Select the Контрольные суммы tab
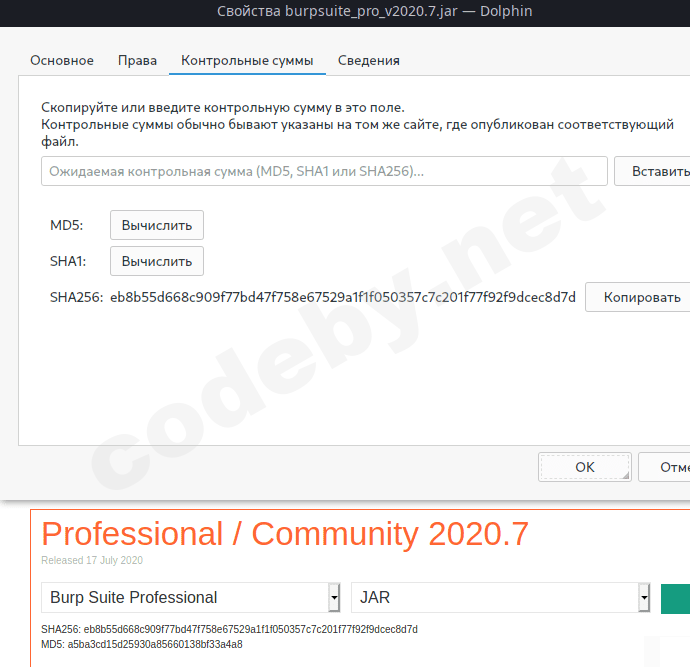The image size is (690, 667). click(247, 60)
